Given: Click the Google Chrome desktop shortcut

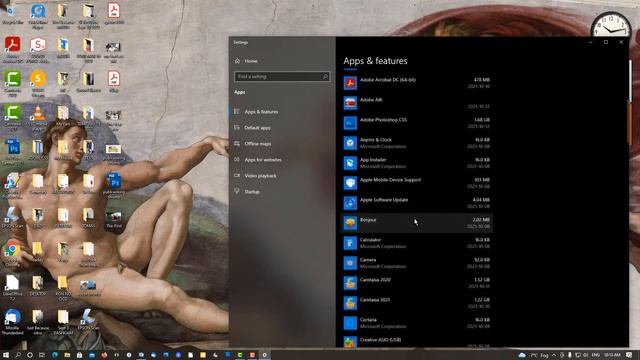Looking at the screenshot, I should coord(12,253).
